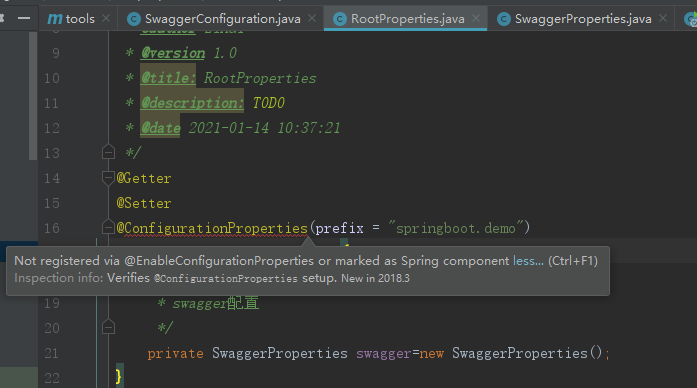Close the tools tab
697x388 pixels.
pyautogui.click(x=106, y=18)
